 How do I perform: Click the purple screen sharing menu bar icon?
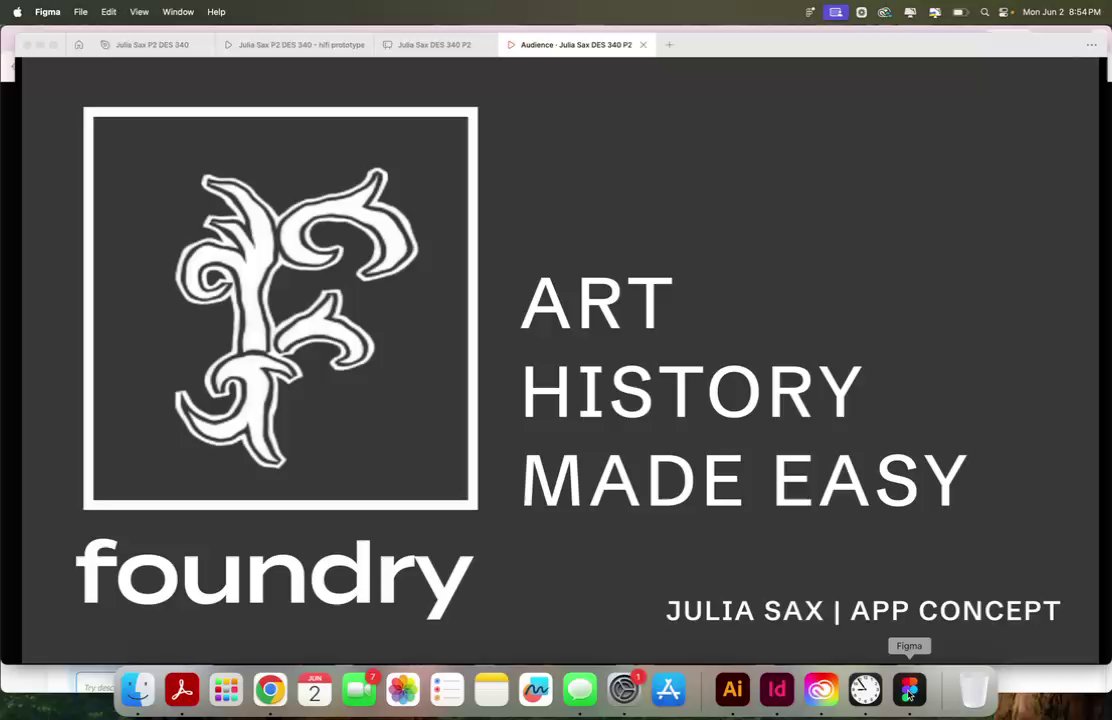tap(836, 12)
